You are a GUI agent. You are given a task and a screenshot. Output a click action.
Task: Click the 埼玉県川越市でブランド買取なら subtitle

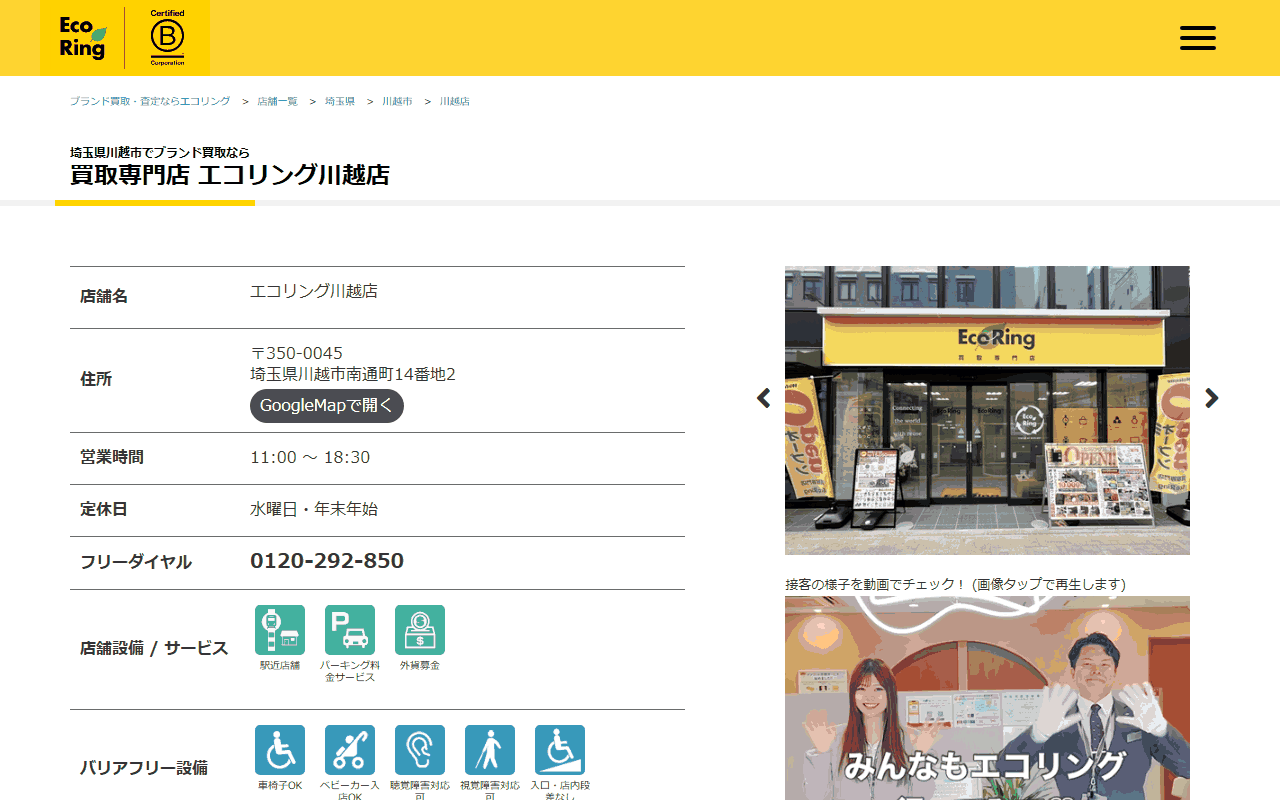point(160,153)
